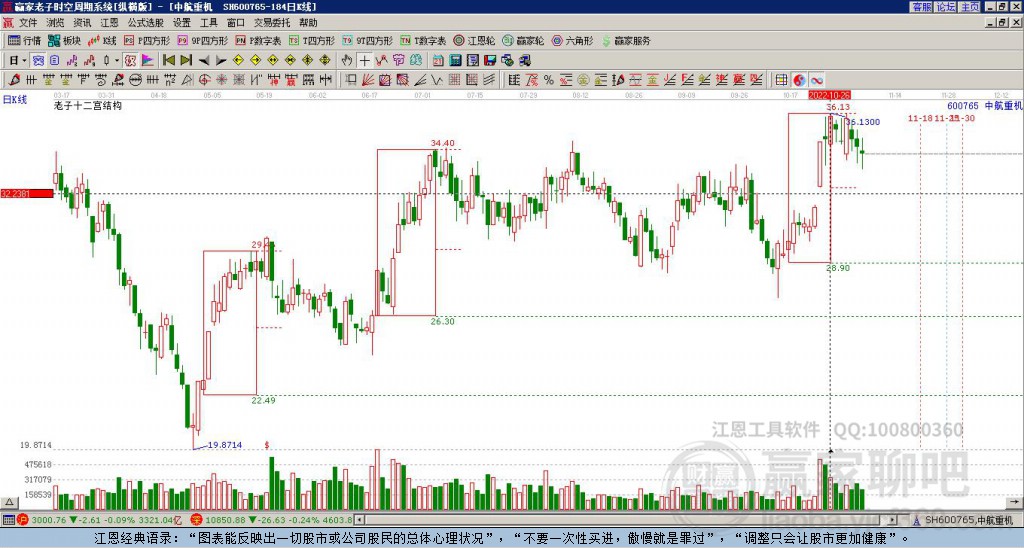
Task: Click the 行情 toolbar button
Action: tap(25, 40)
